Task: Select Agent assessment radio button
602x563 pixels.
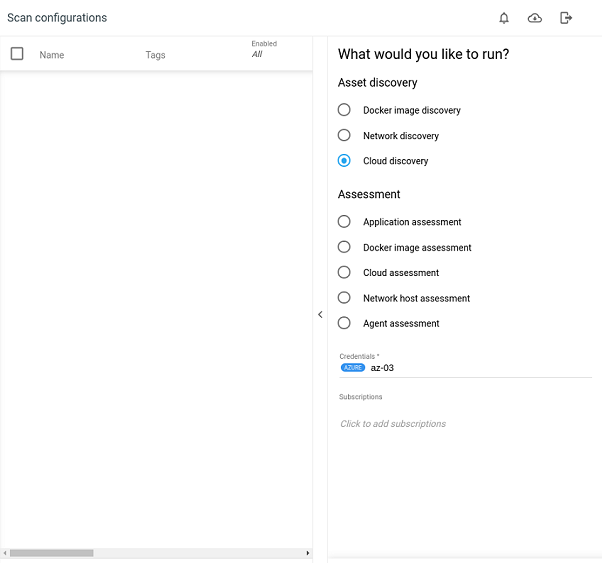Action: tap(344, 323)
